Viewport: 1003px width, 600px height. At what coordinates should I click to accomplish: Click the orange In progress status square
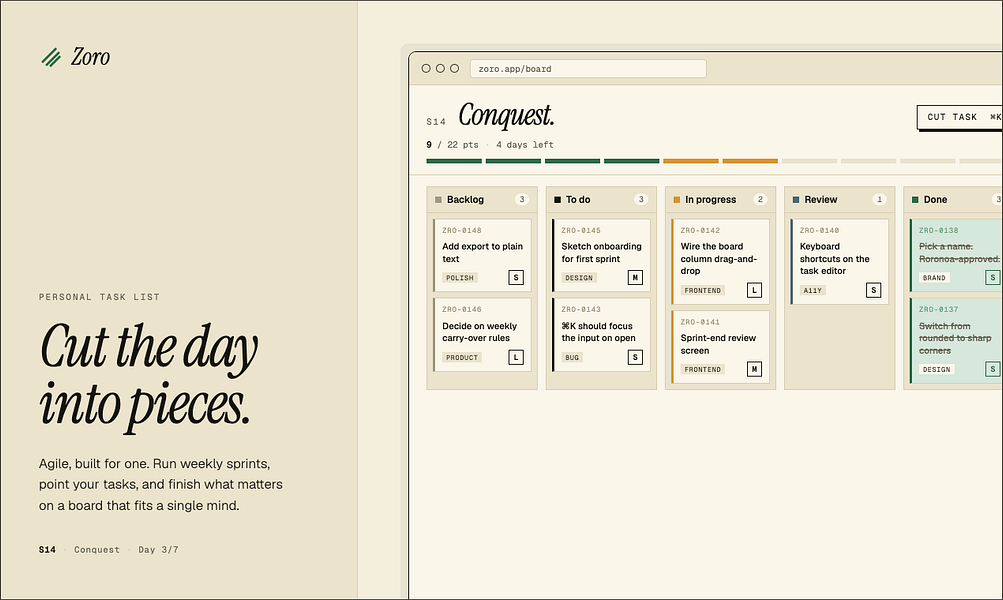point(677,200)
